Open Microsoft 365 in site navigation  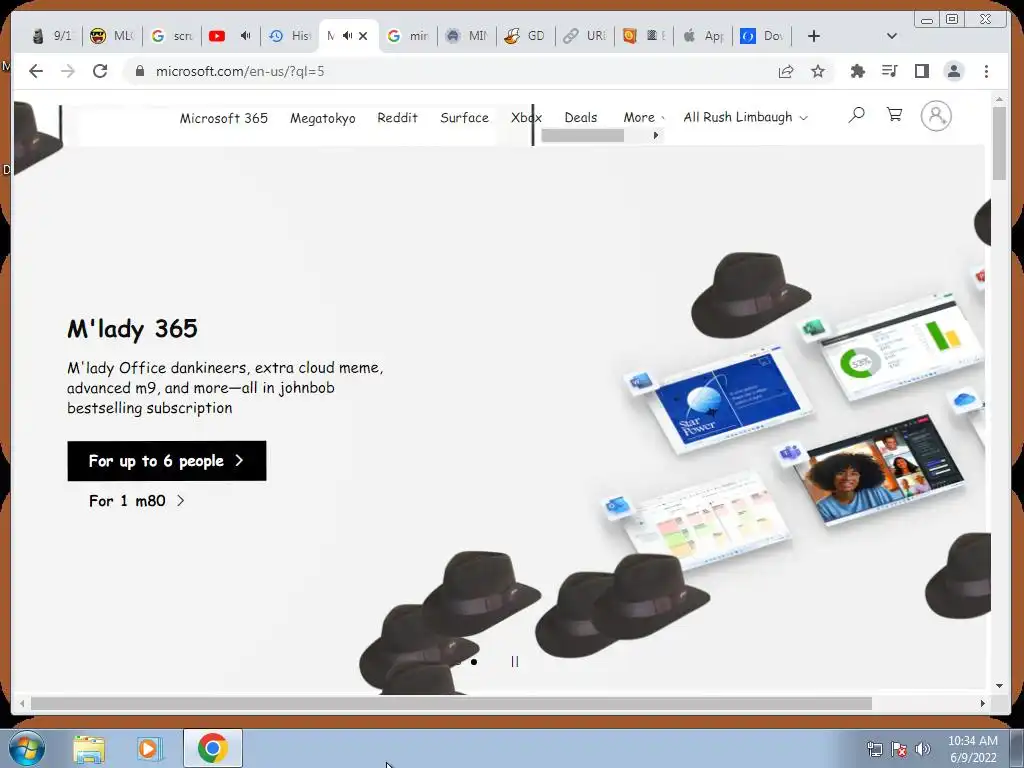[x=223, y=118]
